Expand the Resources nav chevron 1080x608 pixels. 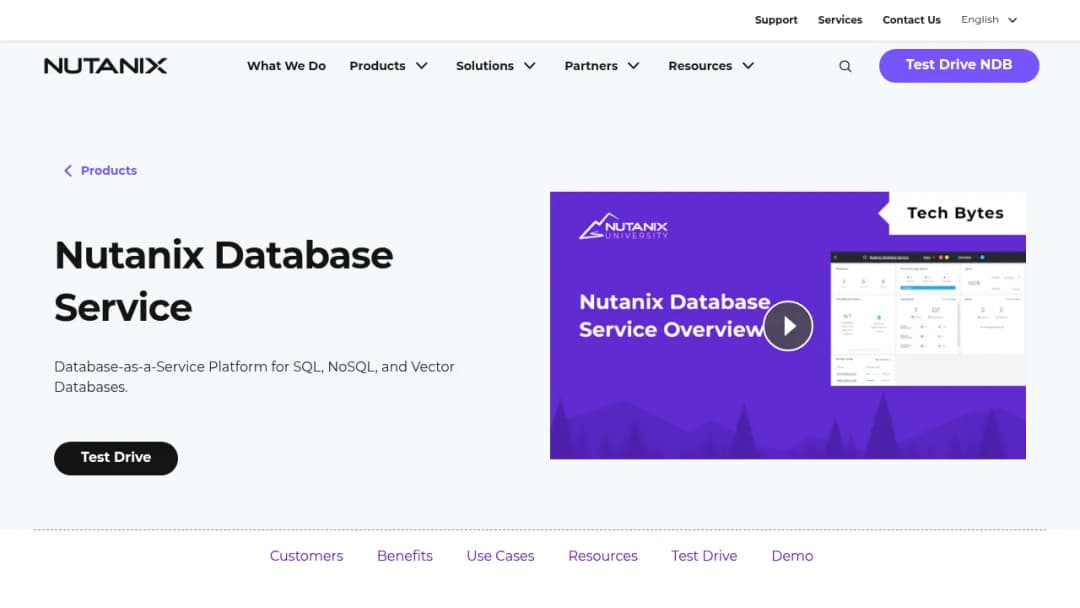click(x=748, y=66)
